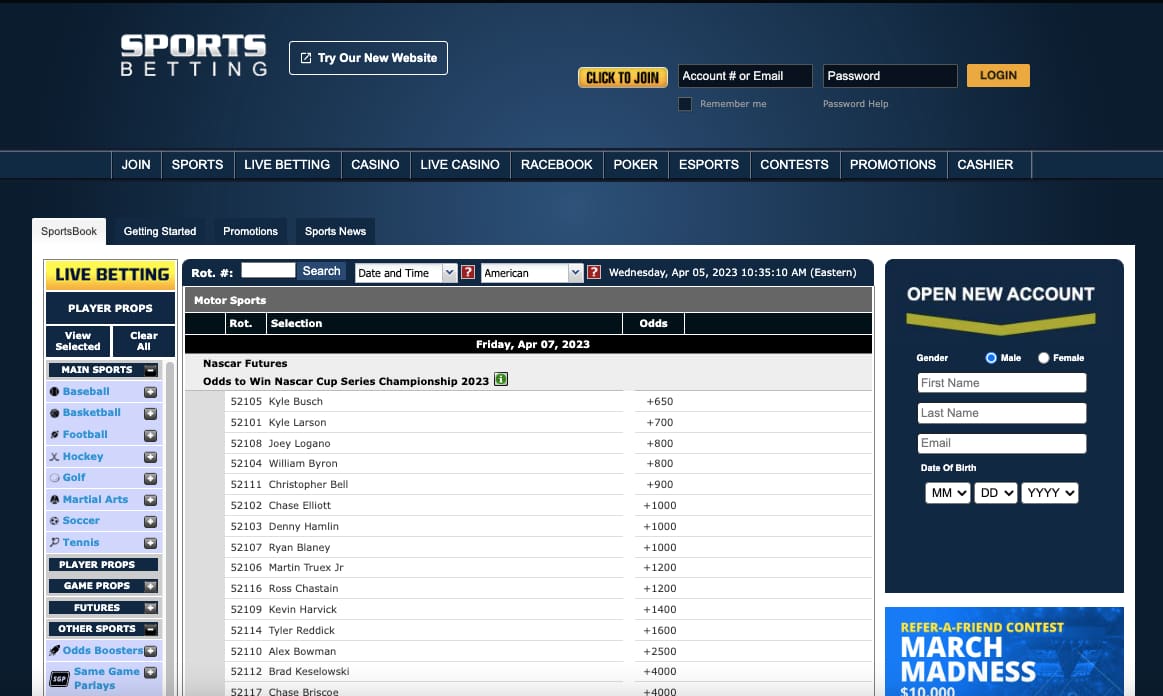Check the Remember me checkbox
Image resolution: width=1163 pixels, height=696 pixels.
tap(685, 104)
